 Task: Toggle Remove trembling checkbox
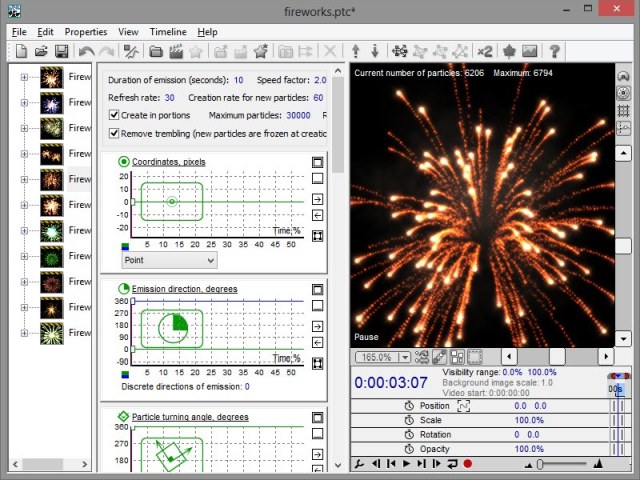[x=114, y=132]
